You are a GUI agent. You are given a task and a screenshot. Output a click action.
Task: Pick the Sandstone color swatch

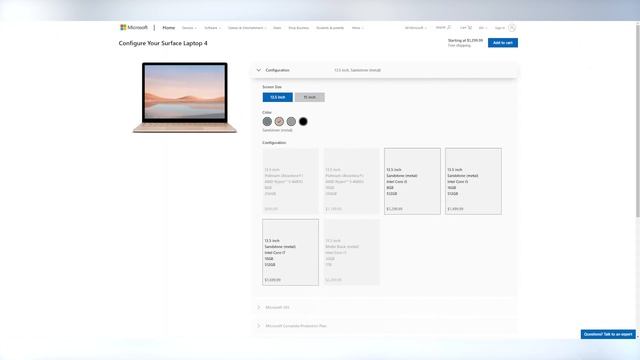279,121
